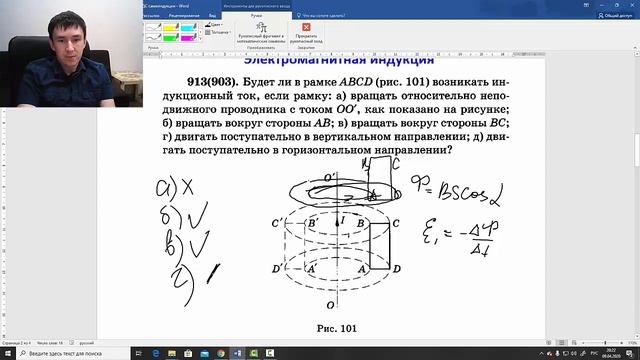Expand the pens gallery more arrow

tap(200, 39)
